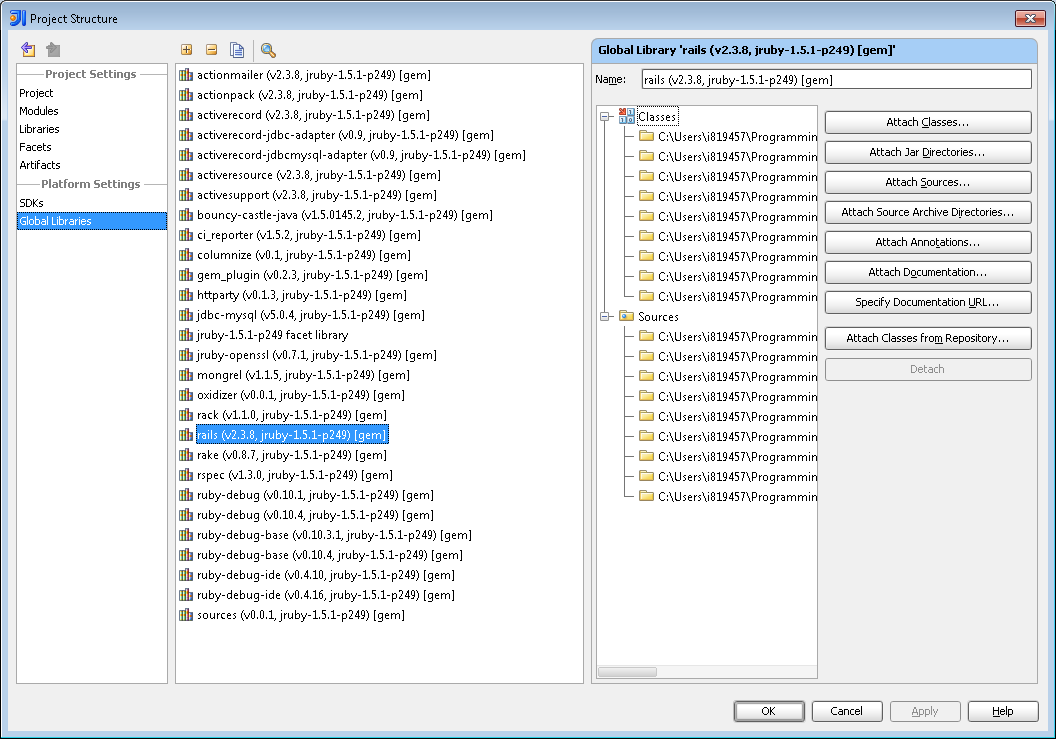Viewport: 1056px width, 739px height.
Task: Click the remove library minus icon
Action: (211, 49)
